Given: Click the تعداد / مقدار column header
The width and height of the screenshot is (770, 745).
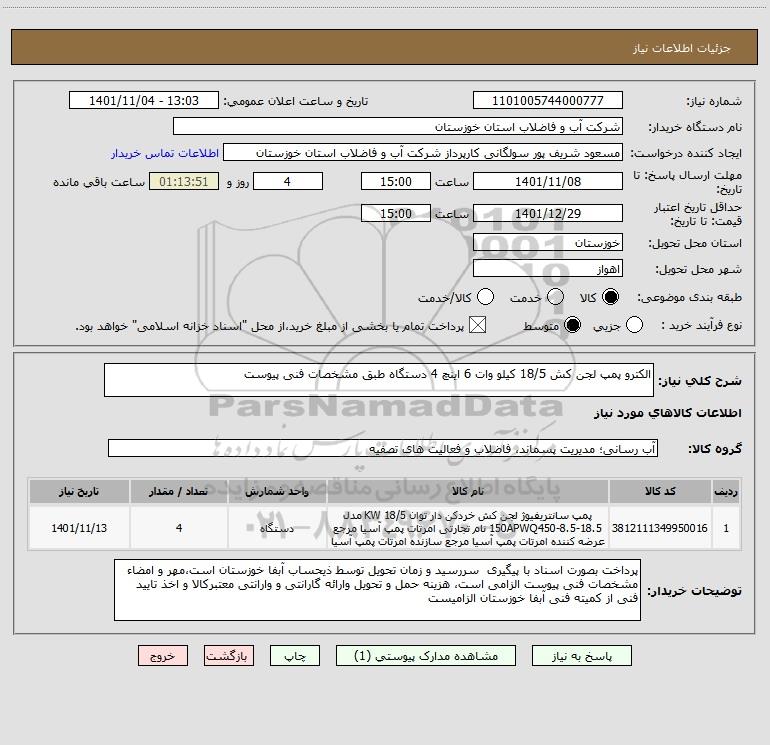Looking at the screenshot, I should click(x=179, y=492).
